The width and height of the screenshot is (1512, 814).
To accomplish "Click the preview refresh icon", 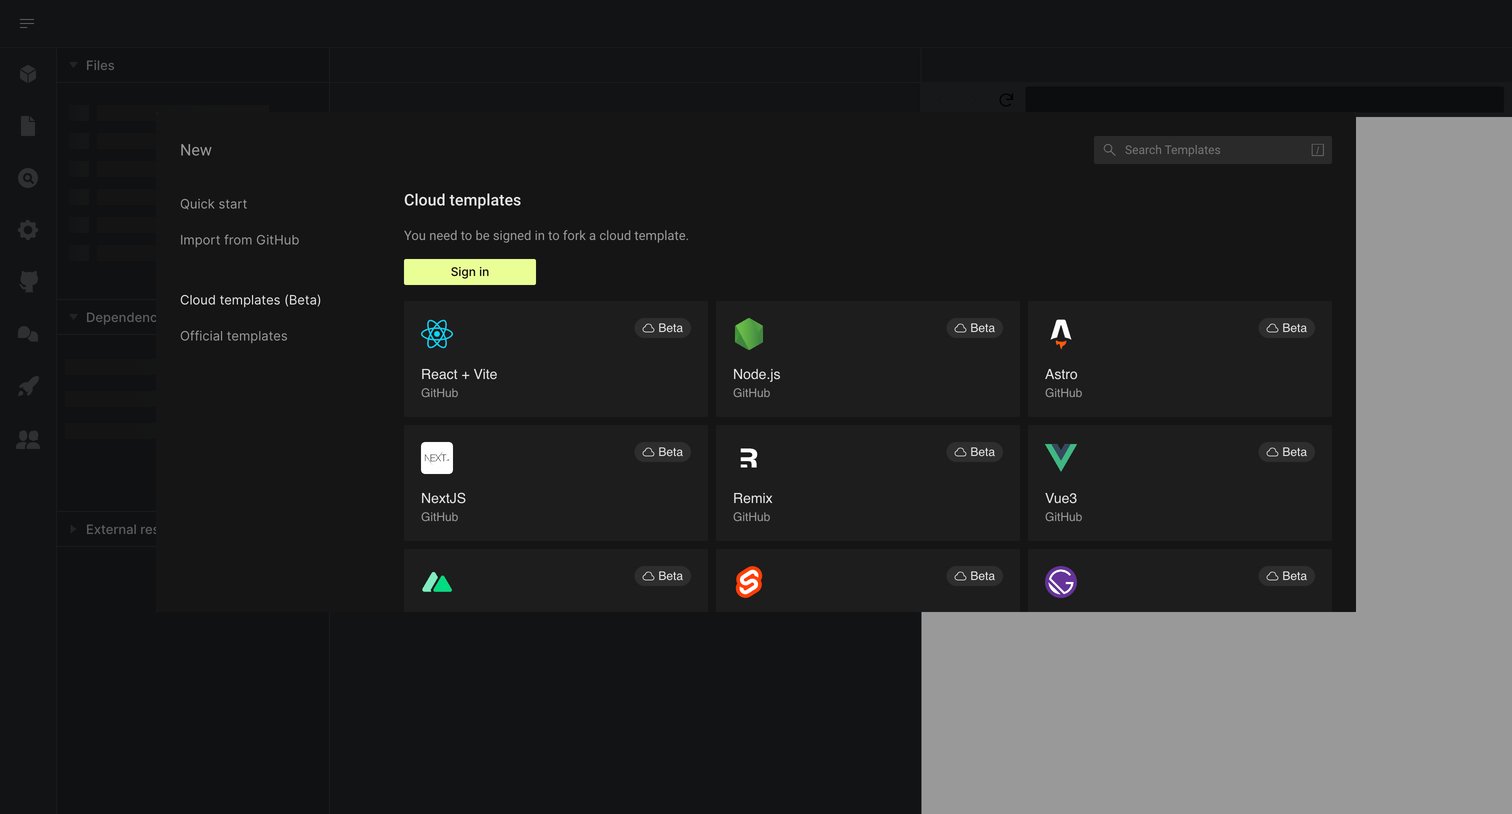I will (x=1006, y=100).
